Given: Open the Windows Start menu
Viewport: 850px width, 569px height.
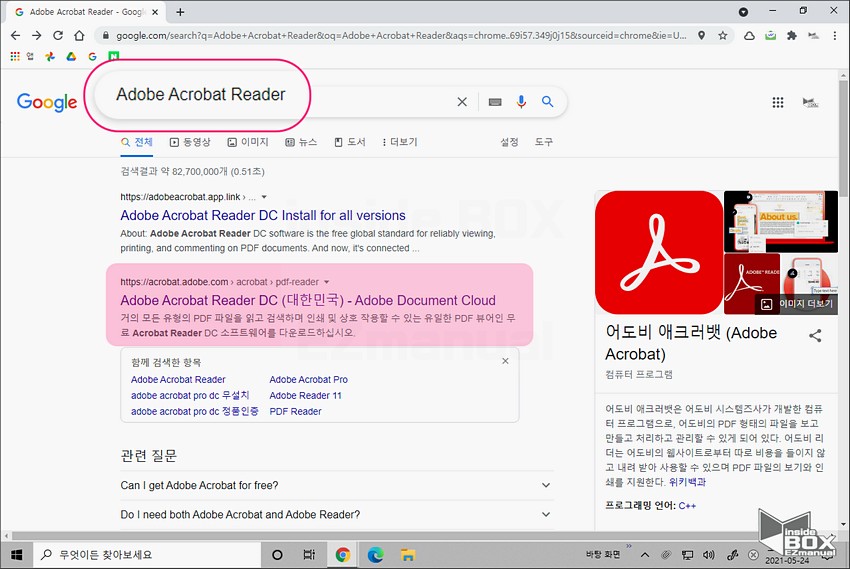Looking at the screenshot, I should [x=16, y=555].
